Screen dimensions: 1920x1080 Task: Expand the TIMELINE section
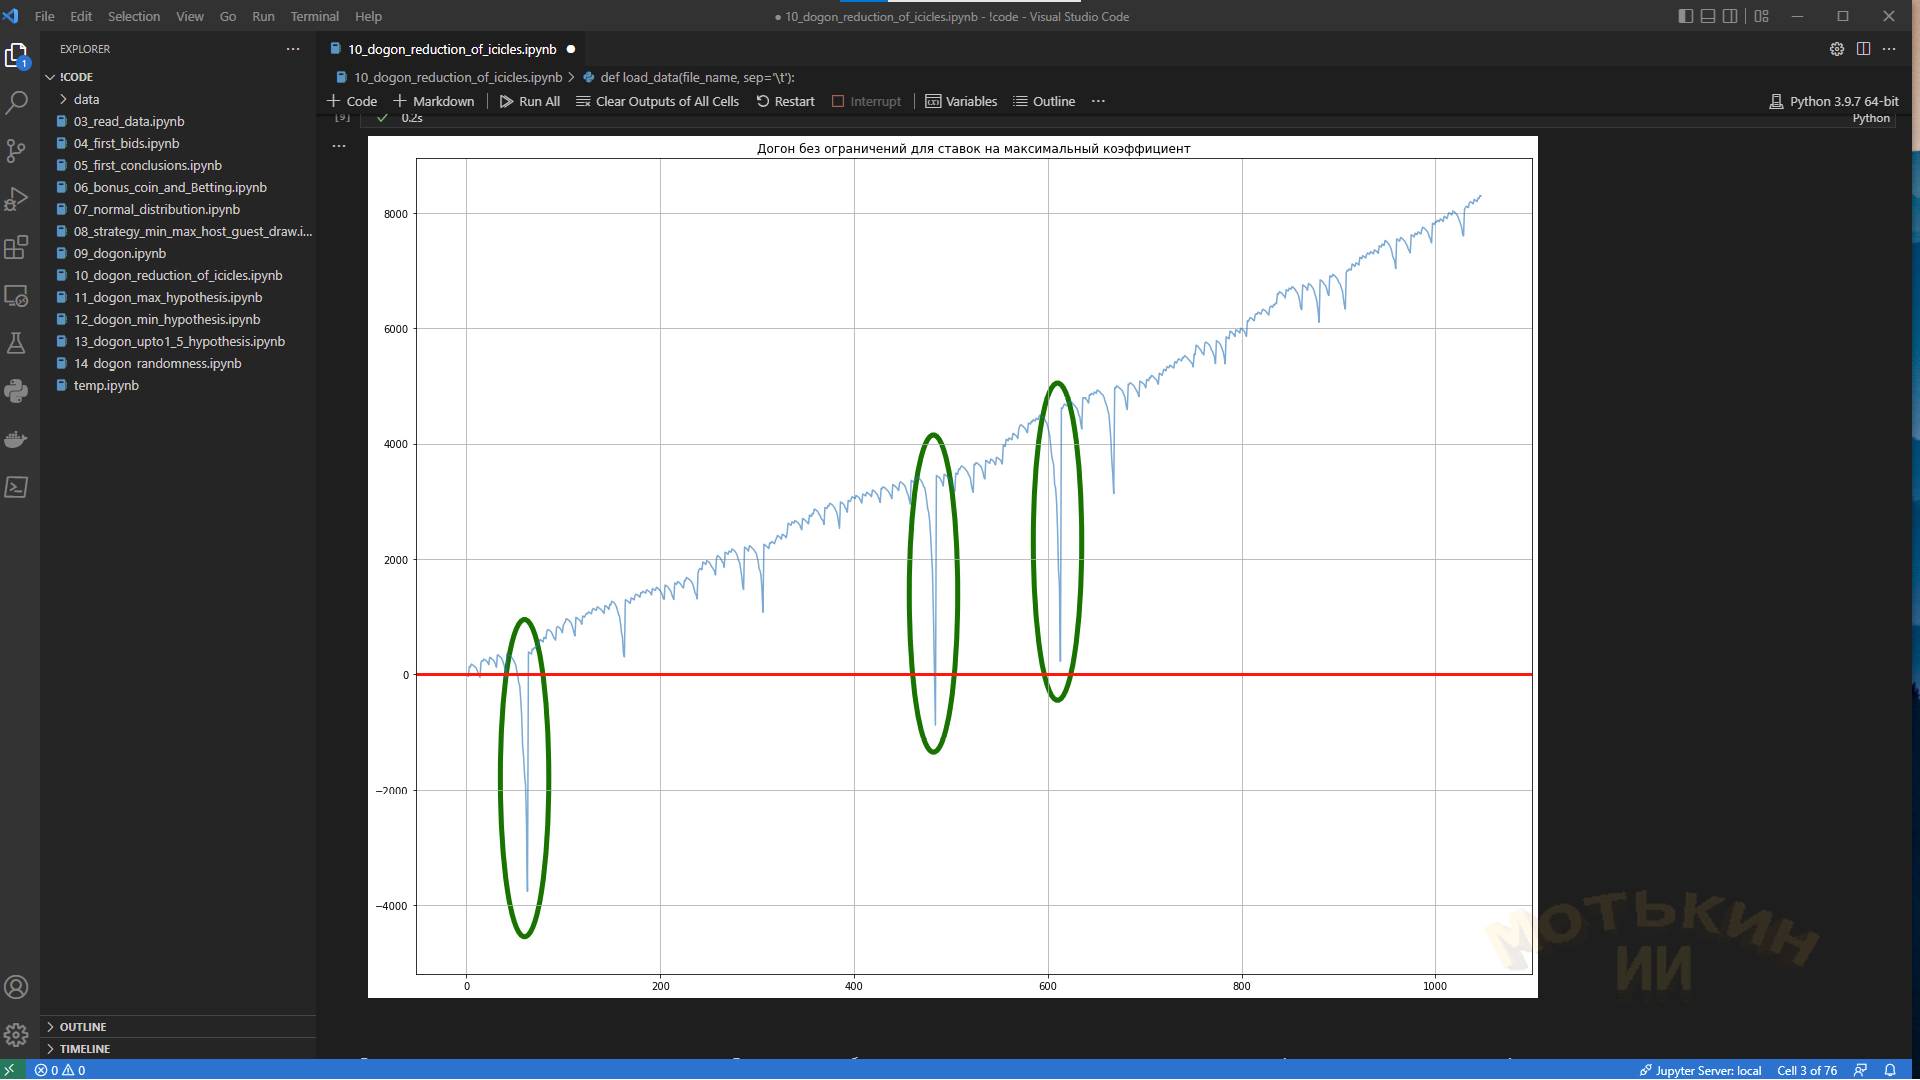click(x=84, y=1049)
